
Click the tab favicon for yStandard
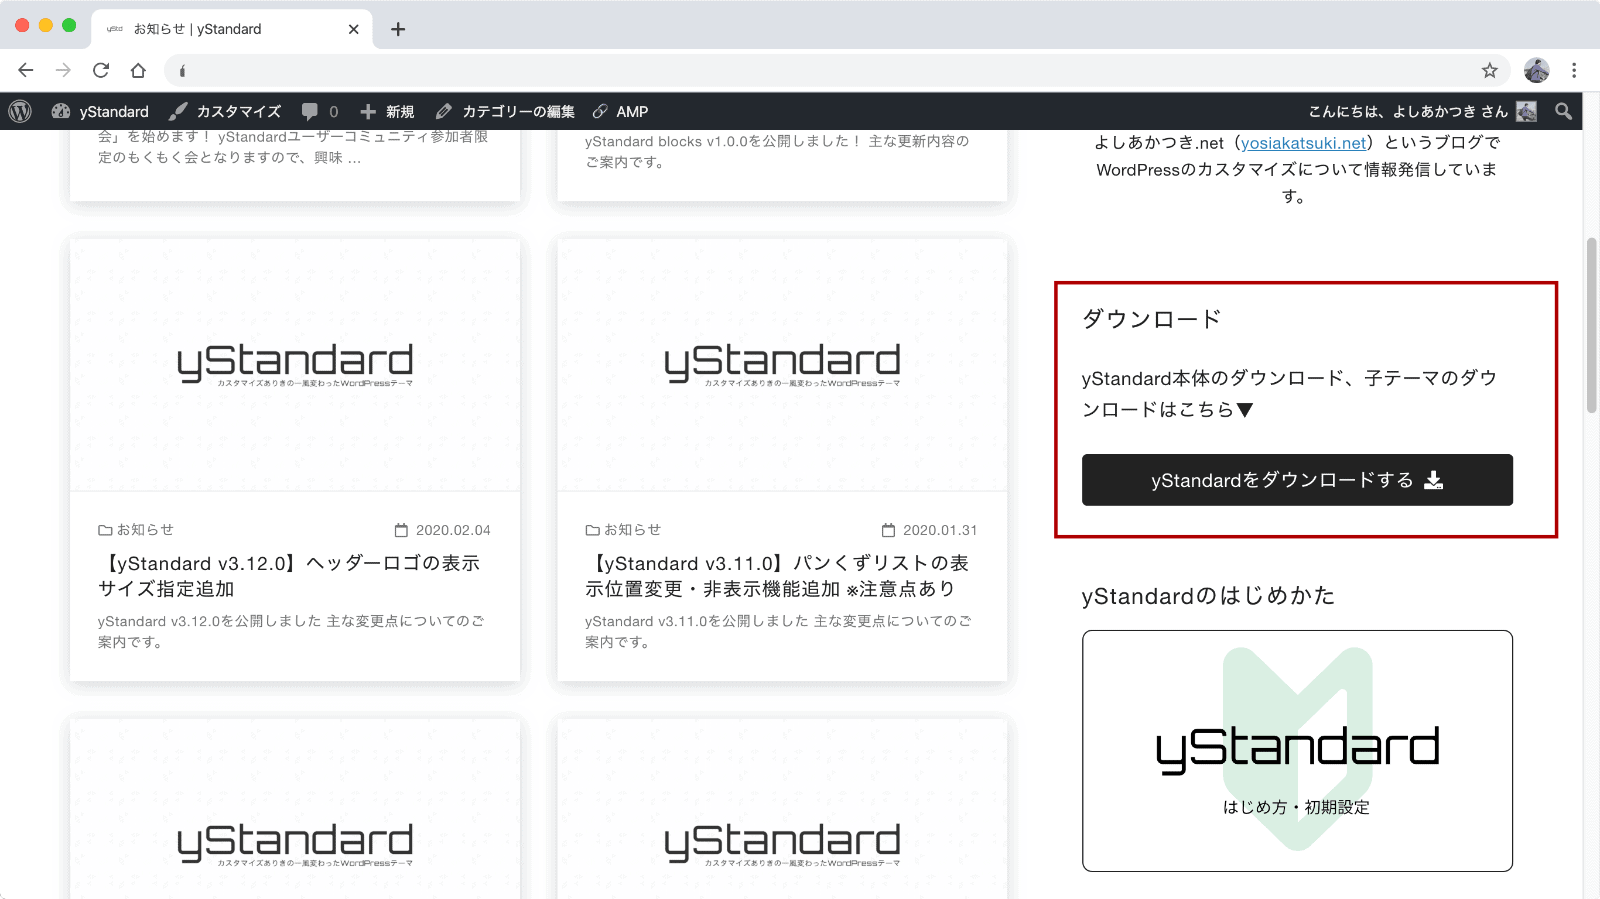[115, 29]
